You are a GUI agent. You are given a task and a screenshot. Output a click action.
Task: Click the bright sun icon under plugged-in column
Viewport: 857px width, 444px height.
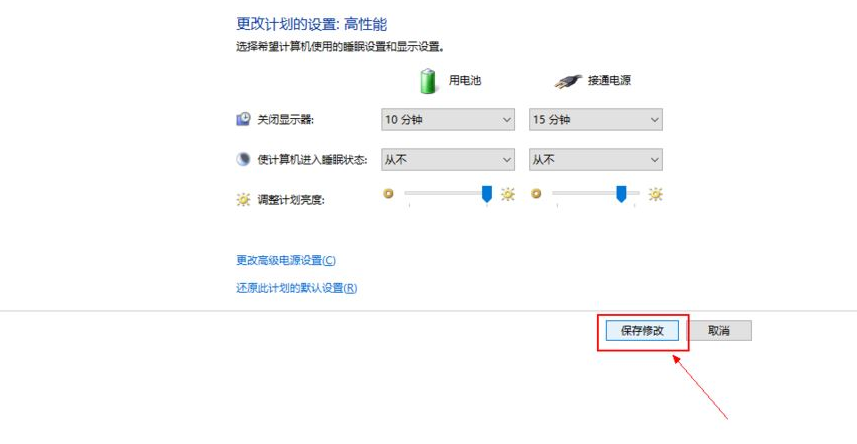(x=655, y=194)
